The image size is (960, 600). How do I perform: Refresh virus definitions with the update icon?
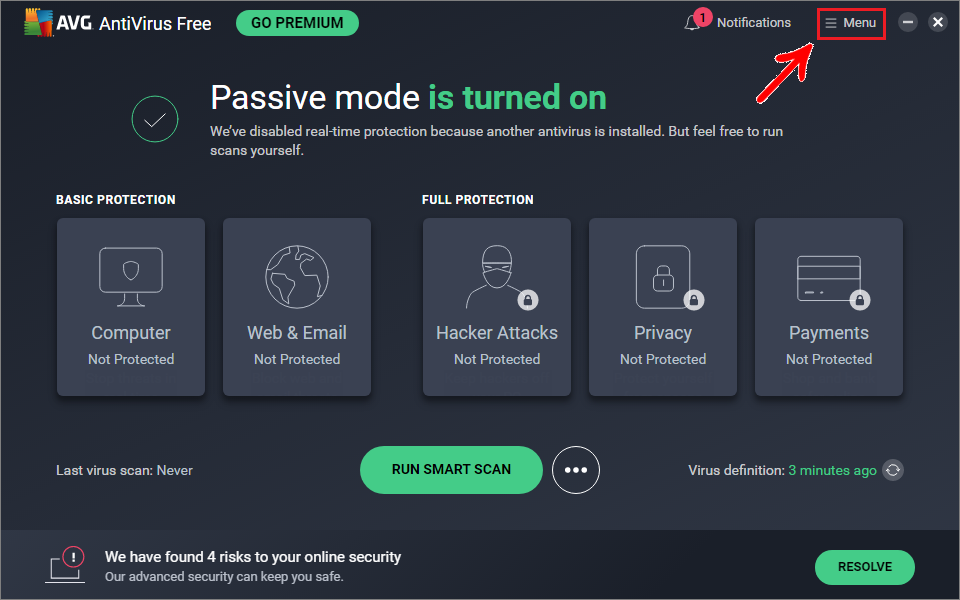coord(893,470)
